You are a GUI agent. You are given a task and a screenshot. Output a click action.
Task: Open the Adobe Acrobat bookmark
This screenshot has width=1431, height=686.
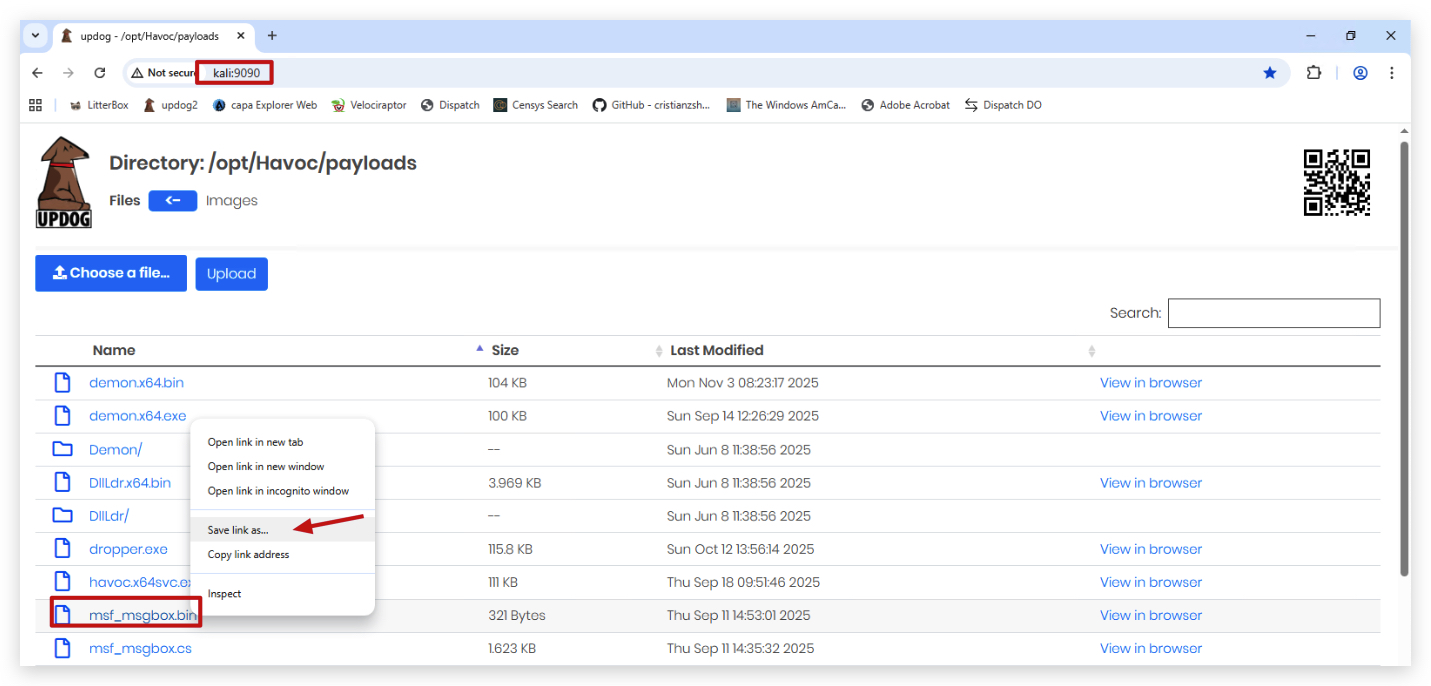pyautogui.click(x=905, y=105)
